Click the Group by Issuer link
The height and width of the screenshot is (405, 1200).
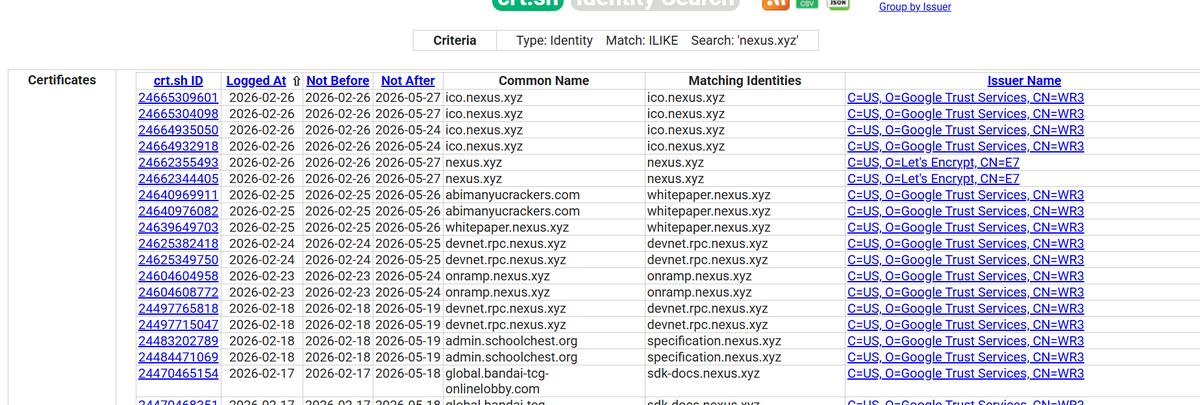914,7
